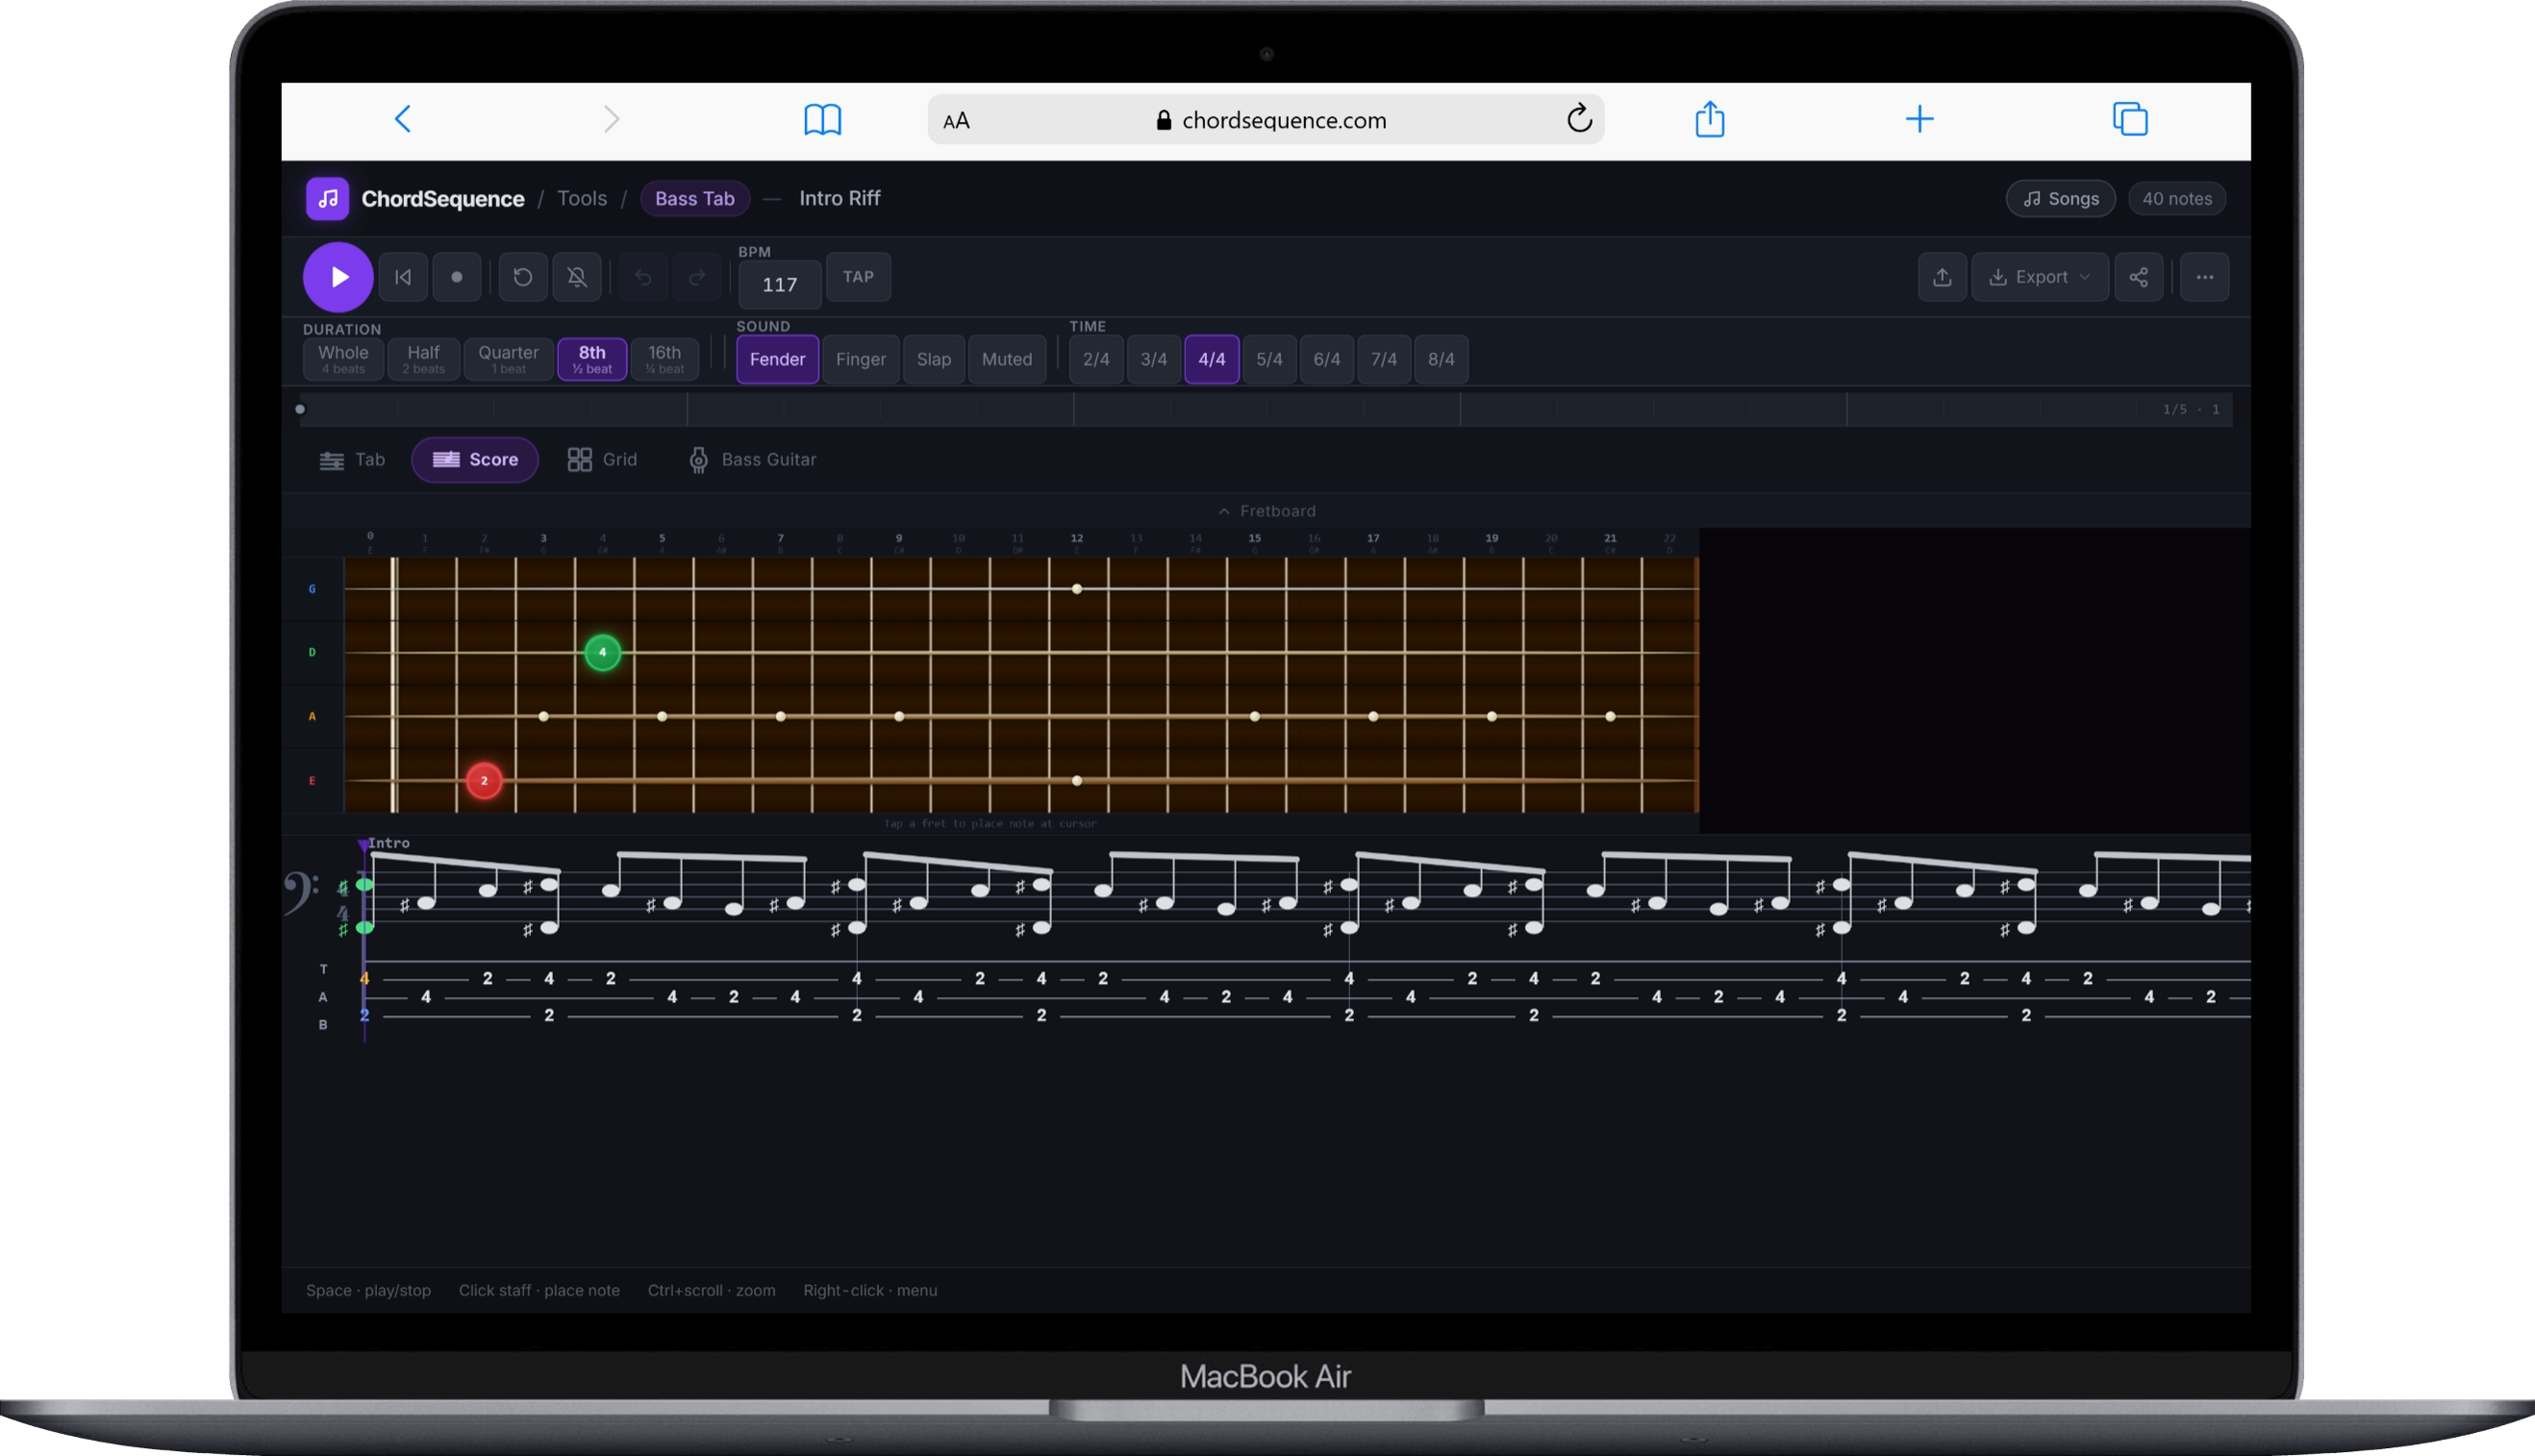Image resolution: width=2535 pixels, height=1456 pixels.
Task: Skip back to the song start
Action: [403, 277]
